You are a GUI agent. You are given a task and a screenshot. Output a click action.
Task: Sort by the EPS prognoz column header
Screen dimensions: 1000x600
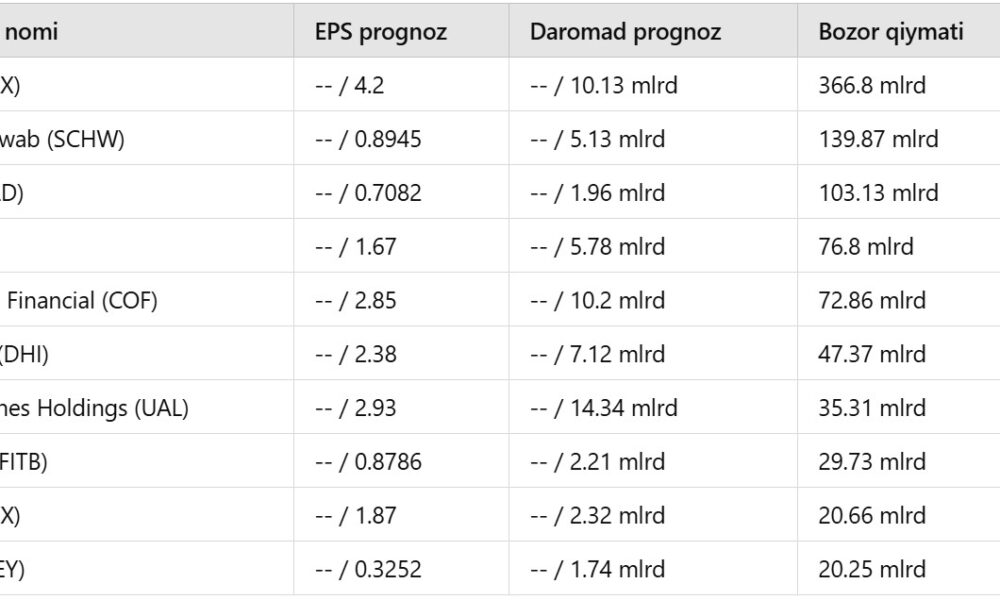click(381, 32)
